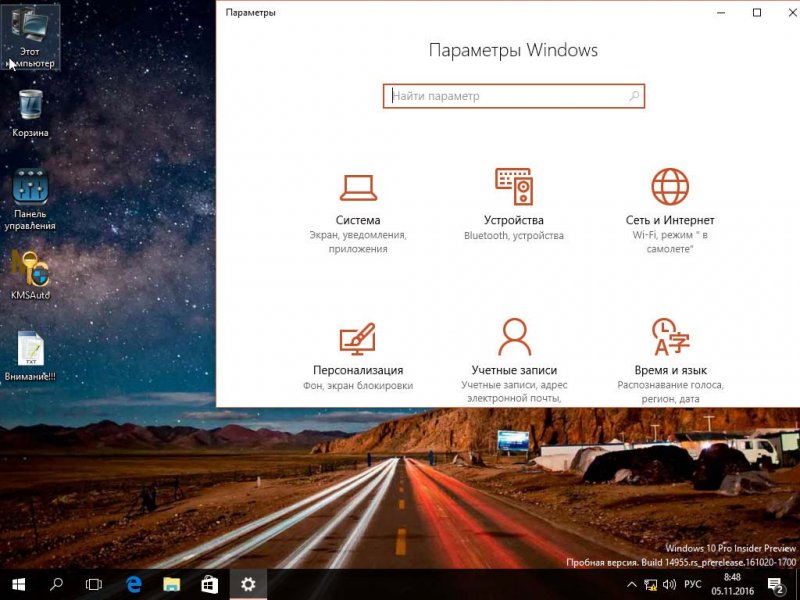Open the network status tray icon
The height and width of the screenshot is (600, 800).
pos(651,585)
